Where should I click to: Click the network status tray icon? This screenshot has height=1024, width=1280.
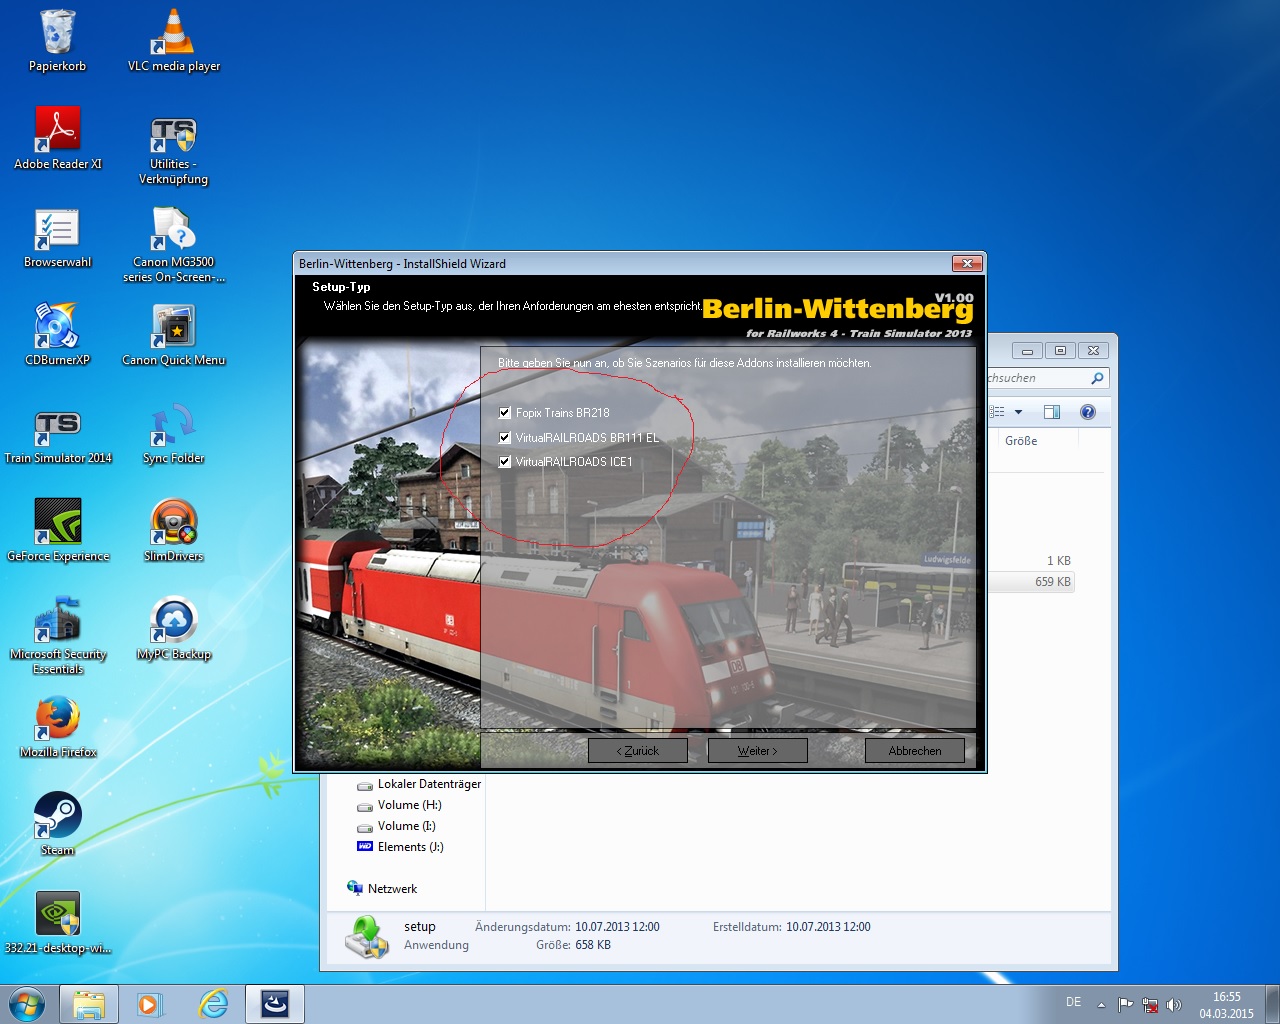(x=1150, y=1004)
